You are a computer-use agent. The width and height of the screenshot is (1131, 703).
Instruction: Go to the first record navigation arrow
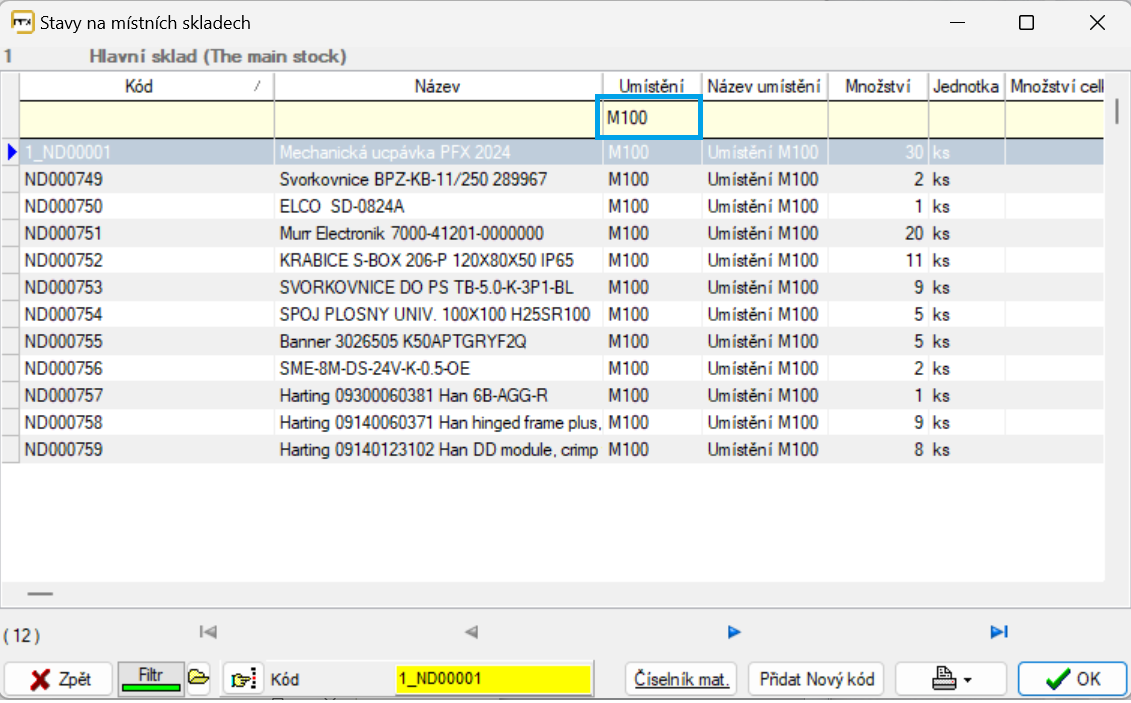[208, 632]
